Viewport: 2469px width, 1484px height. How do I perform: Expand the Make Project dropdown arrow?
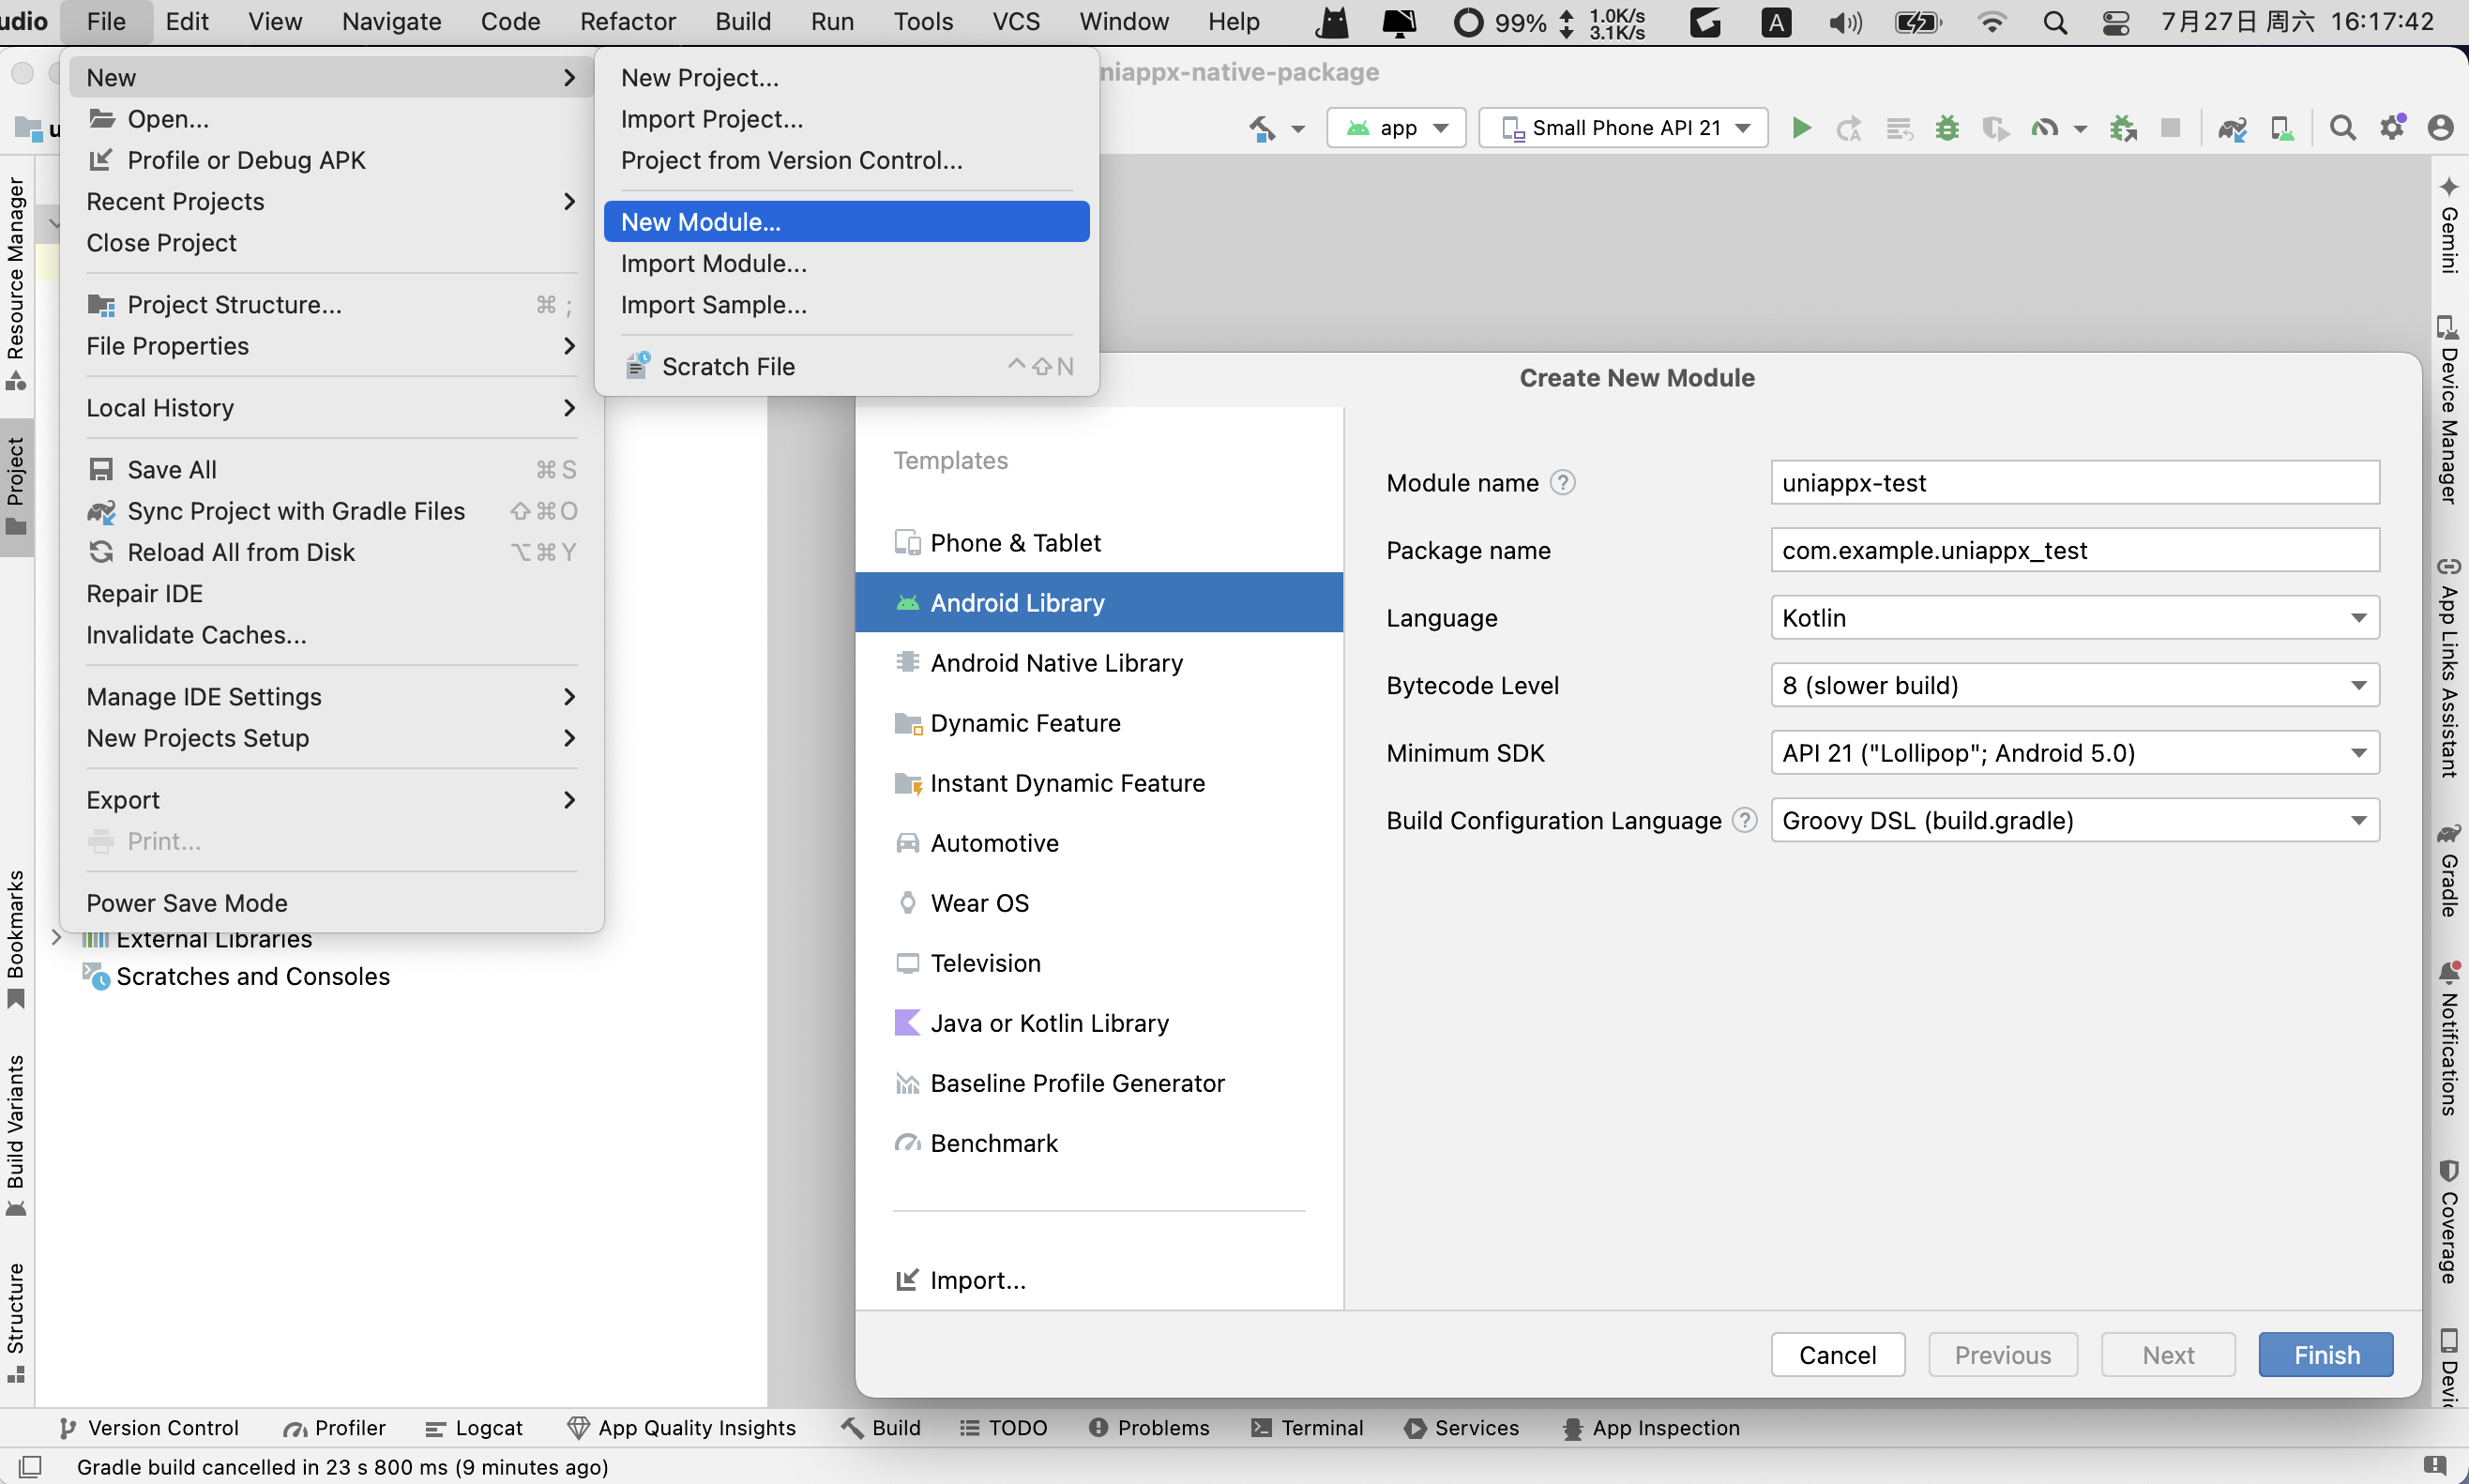(x=1298, y=129)
